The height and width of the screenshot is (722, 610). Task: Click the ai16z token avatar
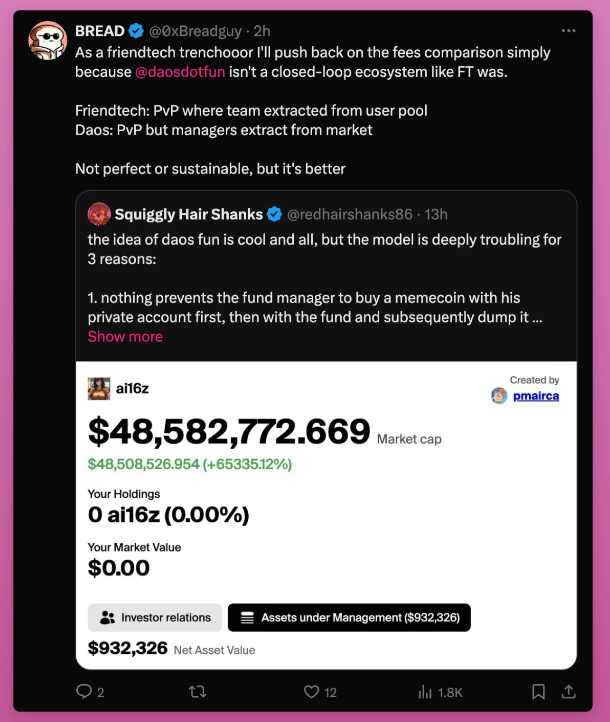point(99,388)
